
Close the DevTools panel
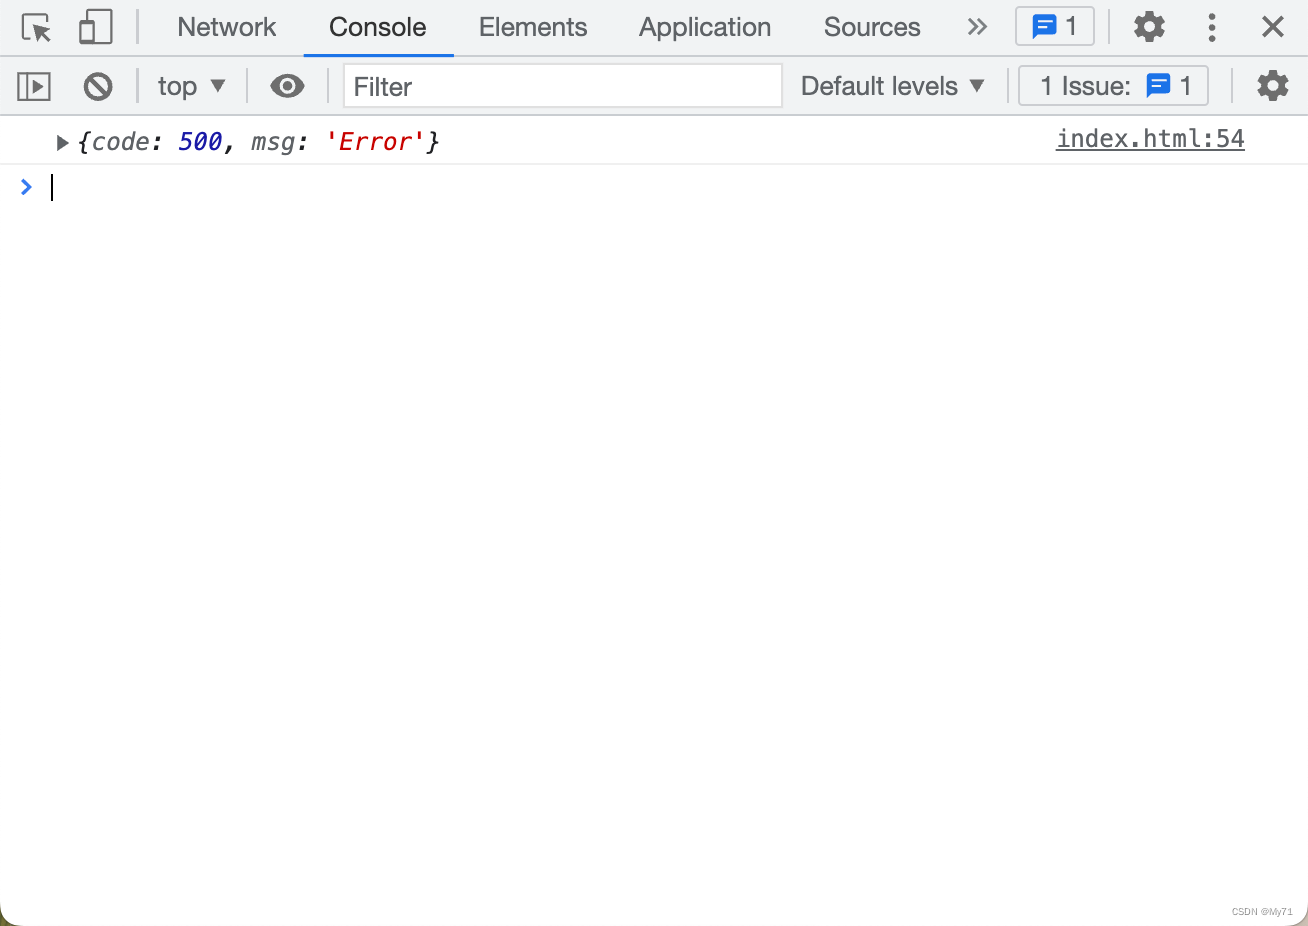tap(1272, 27)
